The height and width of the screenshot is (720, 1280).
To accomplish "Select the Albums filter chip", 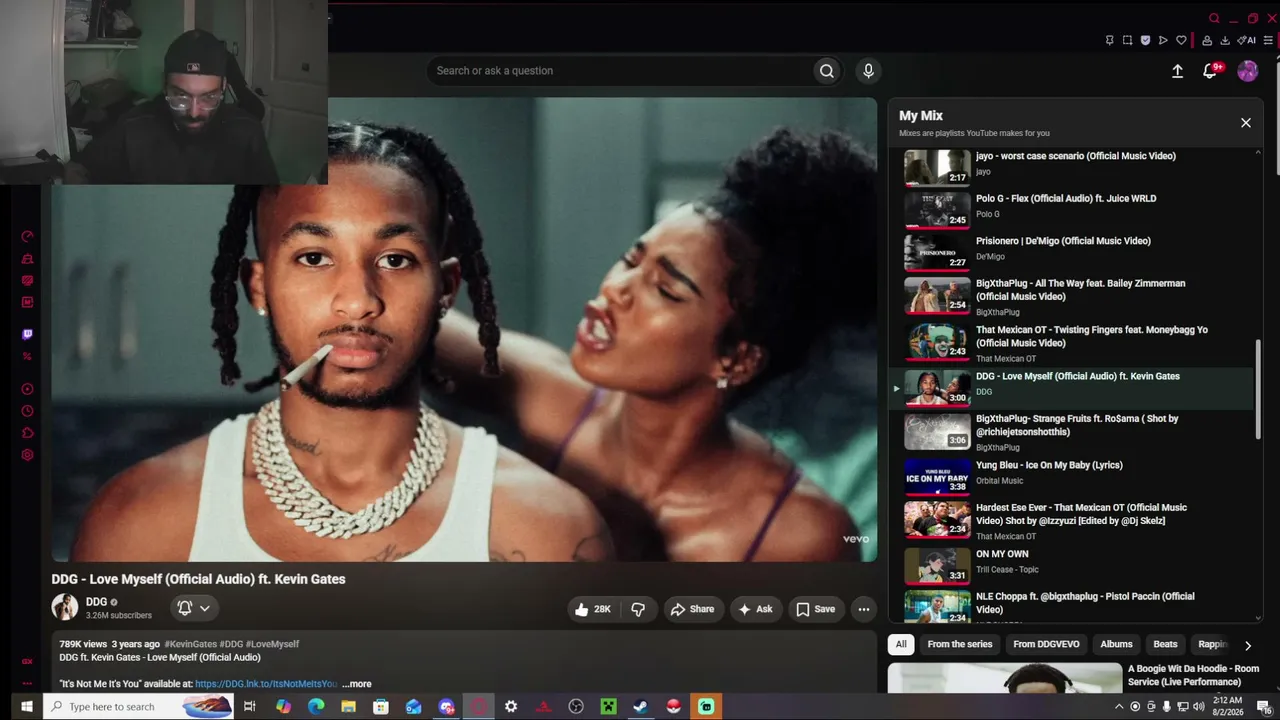I will click(1116, 644).
